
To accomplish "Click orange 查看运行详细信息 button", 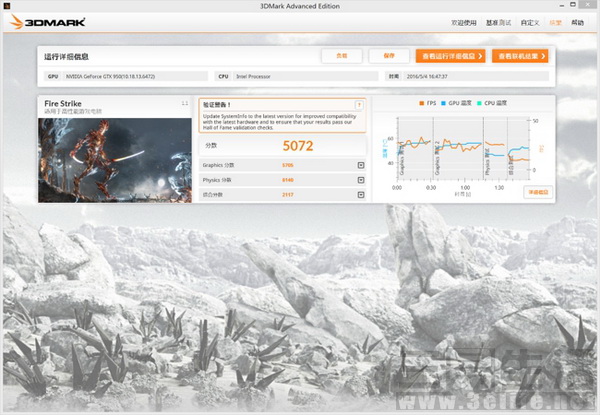I will [x=450, y=56].
